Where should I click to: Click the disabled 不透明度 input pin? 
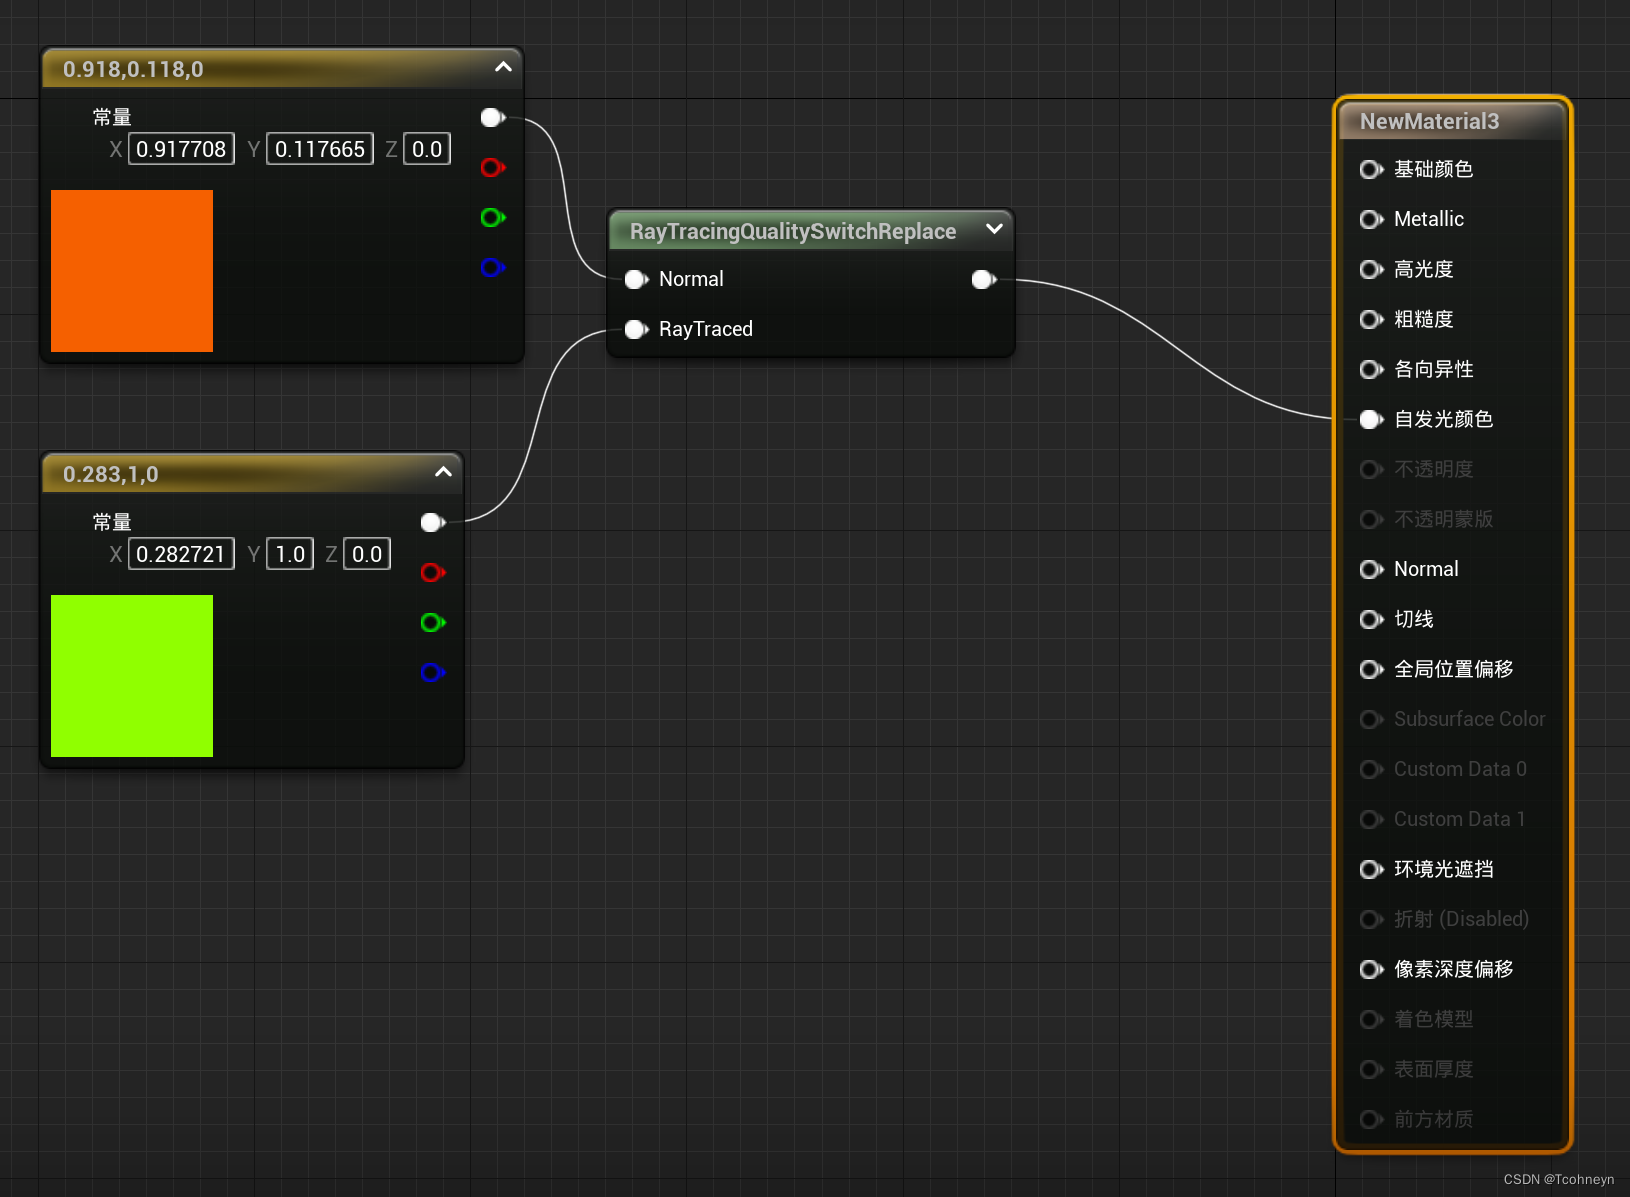[x=1372, y=470]
